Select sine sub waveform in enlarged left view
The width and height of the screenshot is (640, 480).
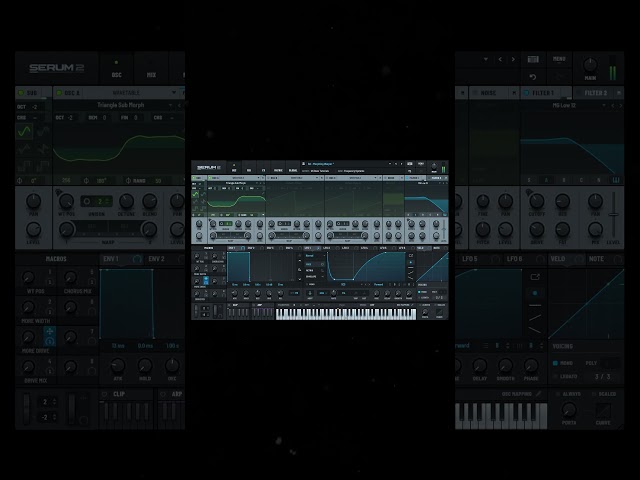pyautogui.click(x=24, y=131)
